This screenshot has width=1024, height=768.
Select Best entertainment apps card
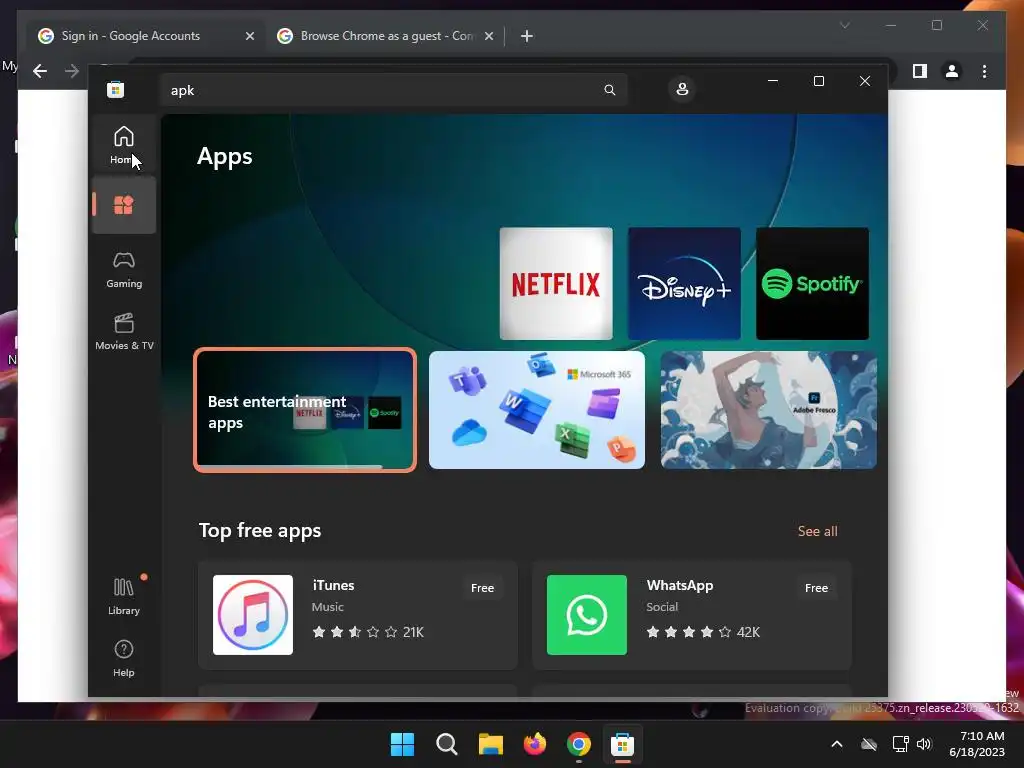coord(305,410)
